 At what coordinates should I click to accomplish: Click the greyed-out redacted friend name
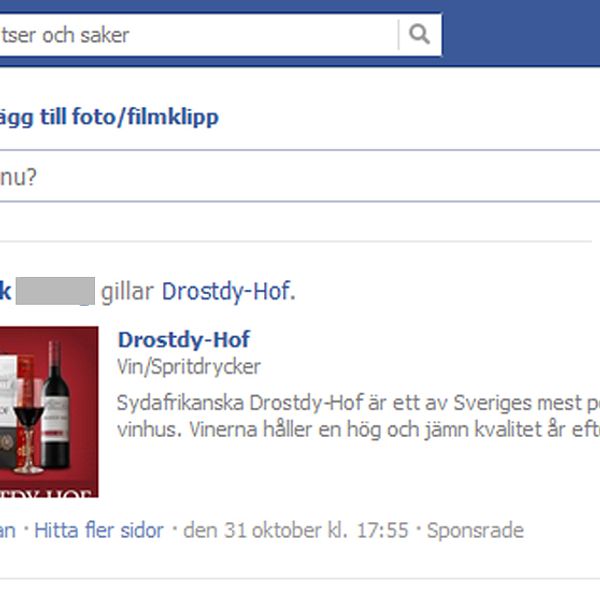click(55, 291)
